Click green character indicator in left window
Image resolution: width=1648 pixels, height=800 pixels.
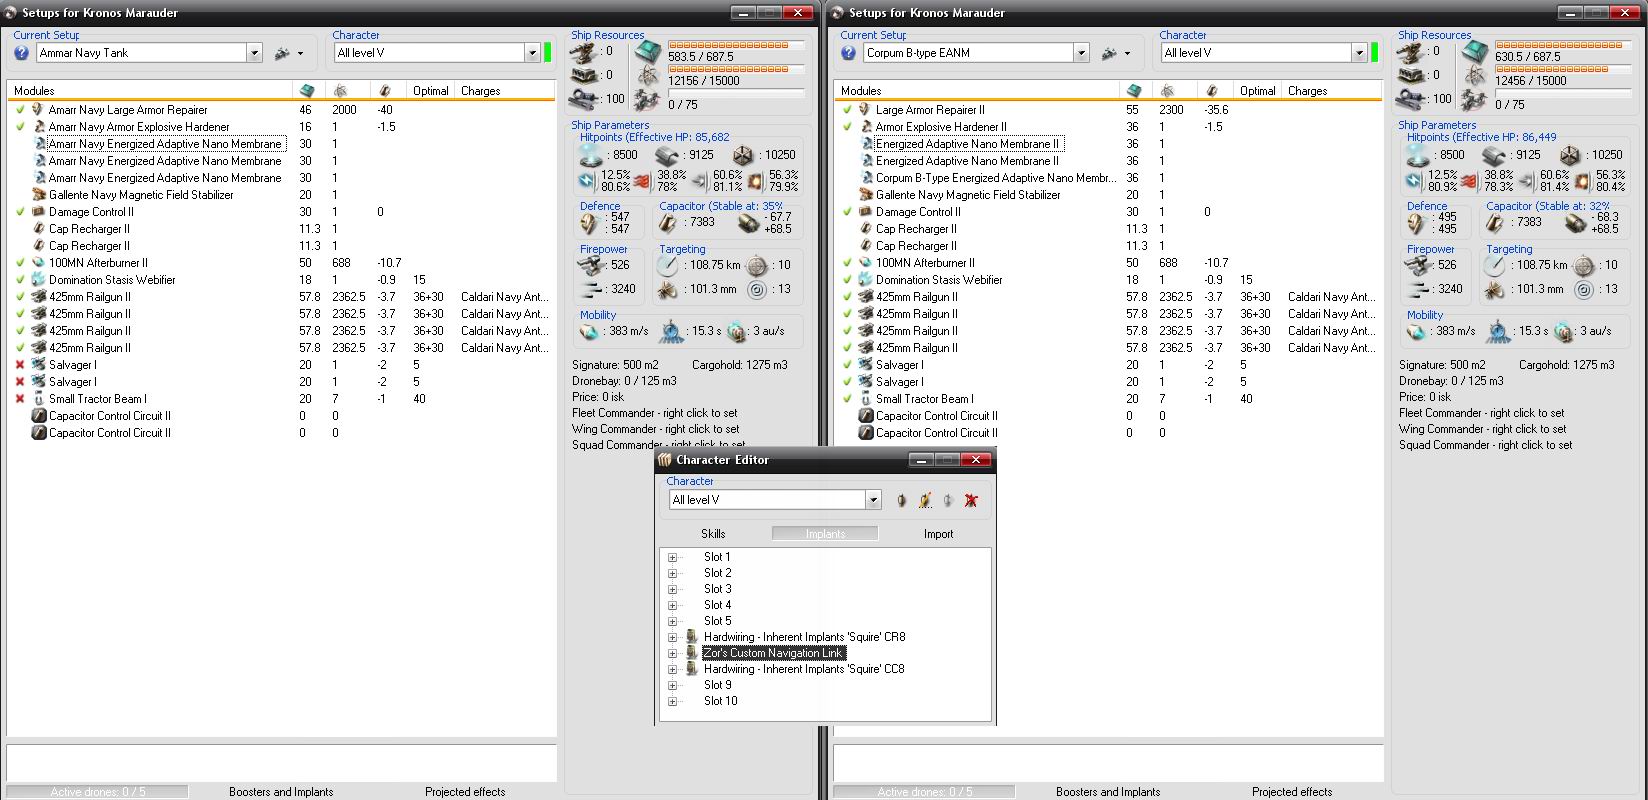pyautogui.click(x=548, y=53)
